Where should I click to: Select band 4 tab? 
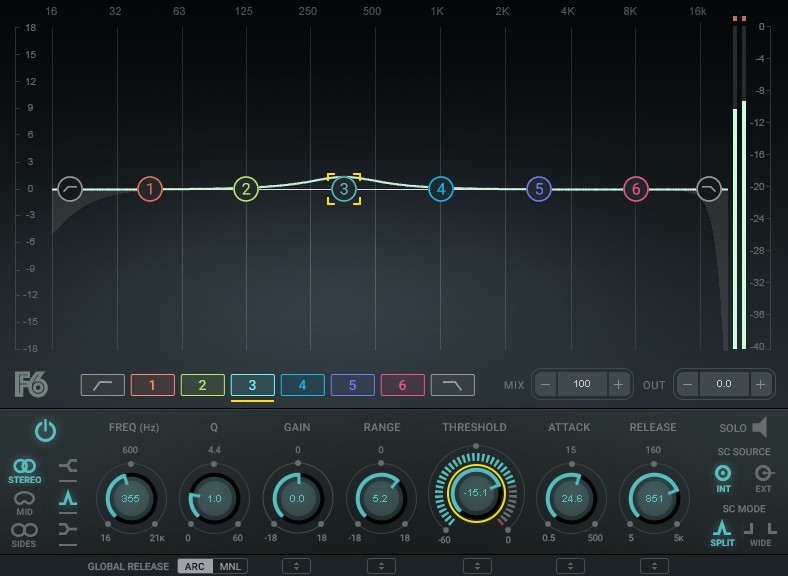tap(302, 385)
